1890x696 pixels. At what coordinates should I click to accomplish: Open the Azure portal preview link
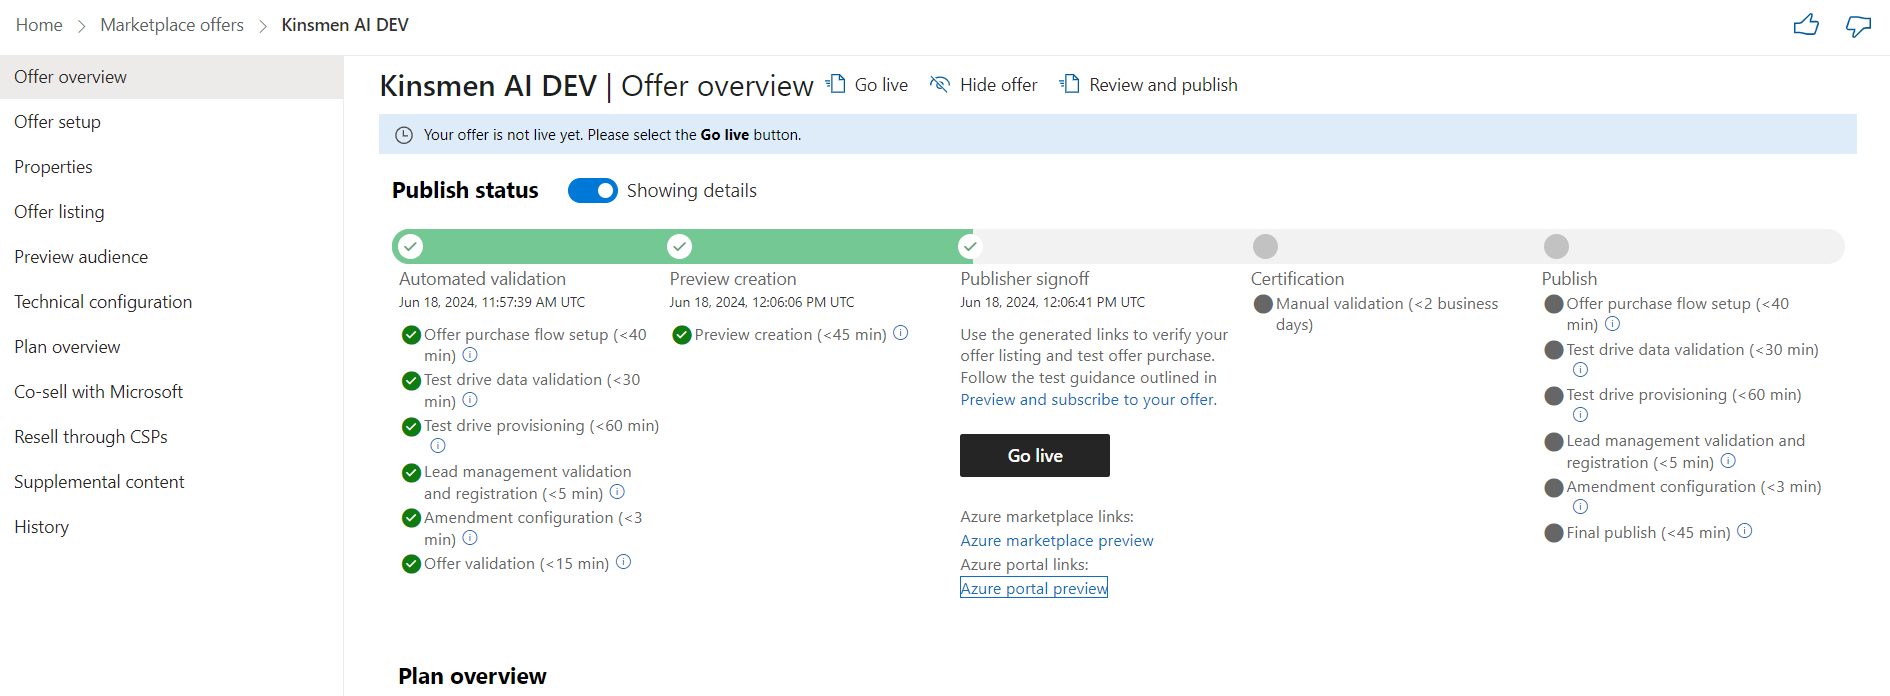click(x=1034, y=588)
